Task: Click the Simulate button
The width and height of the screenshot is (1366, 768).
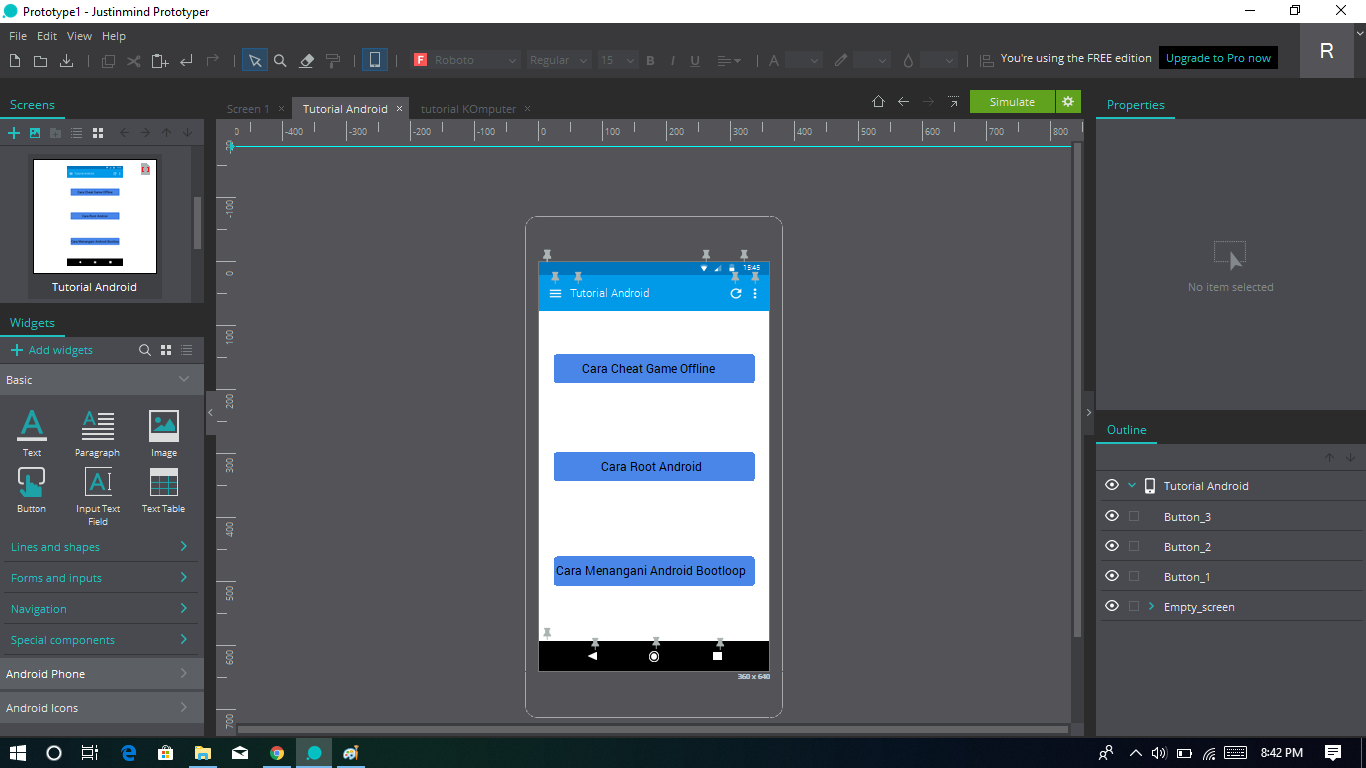Action: point(1011,101)
